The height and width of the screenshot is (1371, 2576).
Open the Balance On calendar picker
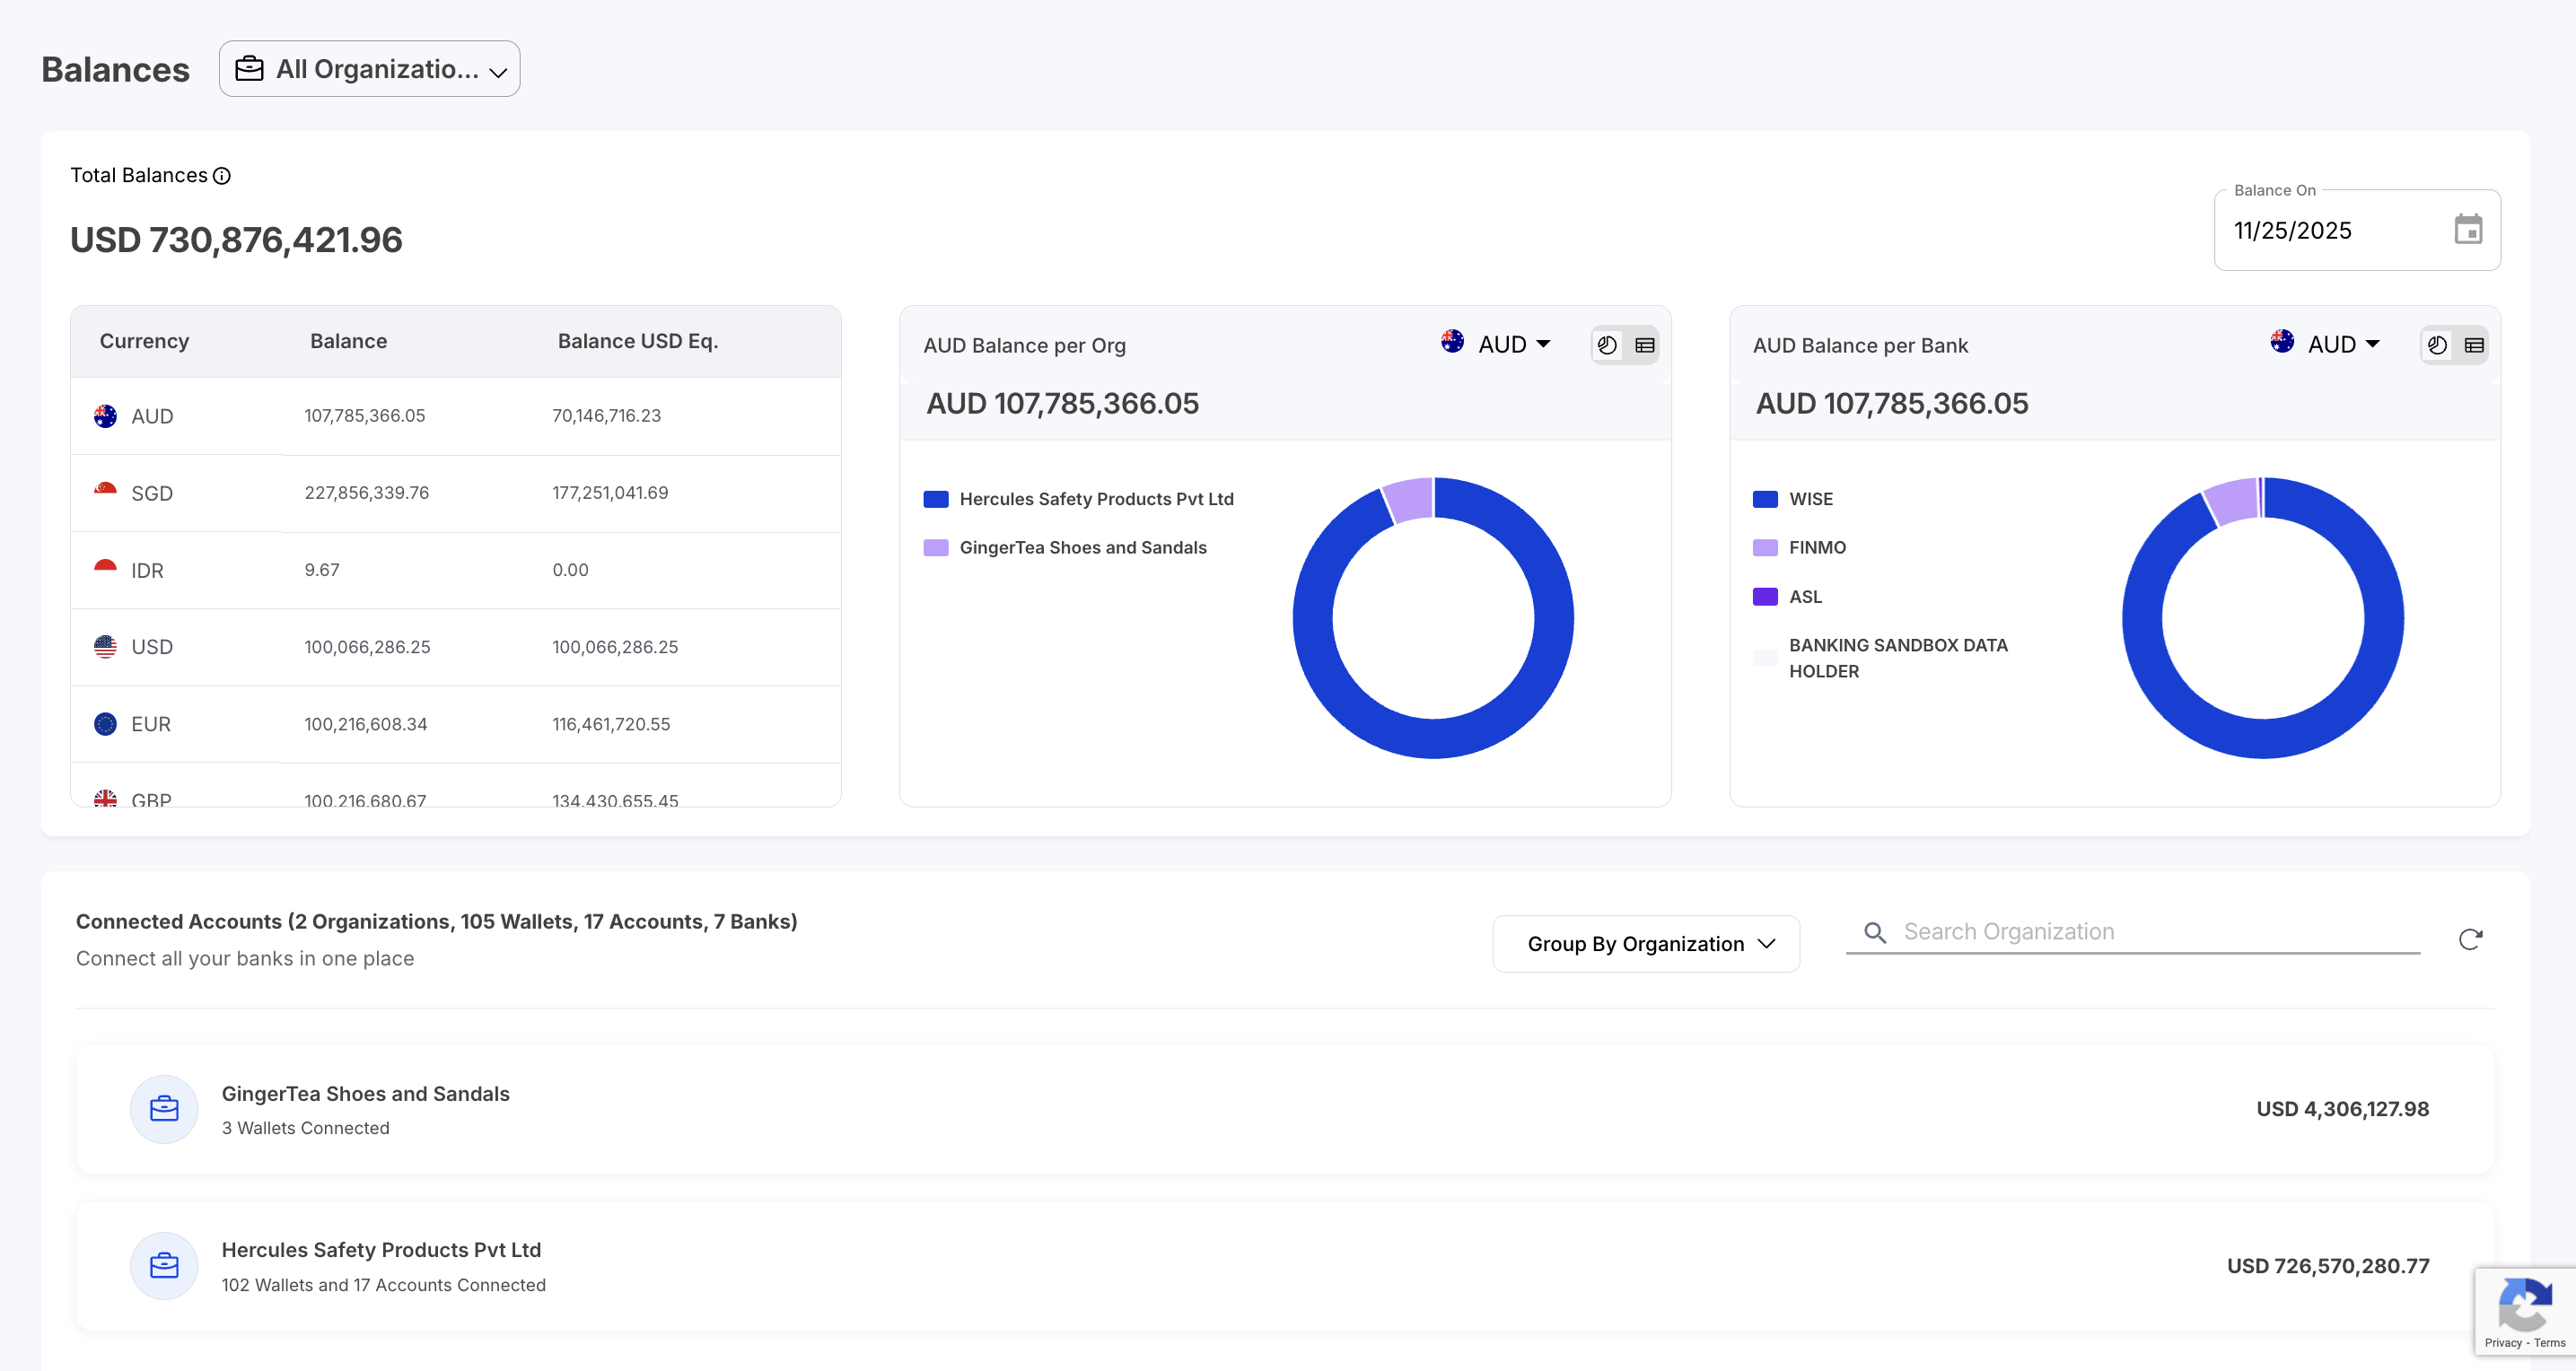point(2467,230)
